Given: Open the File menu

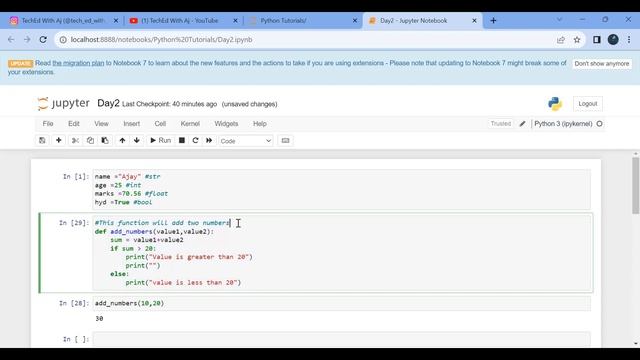Looking at the screenshot, I should (48, 124).
